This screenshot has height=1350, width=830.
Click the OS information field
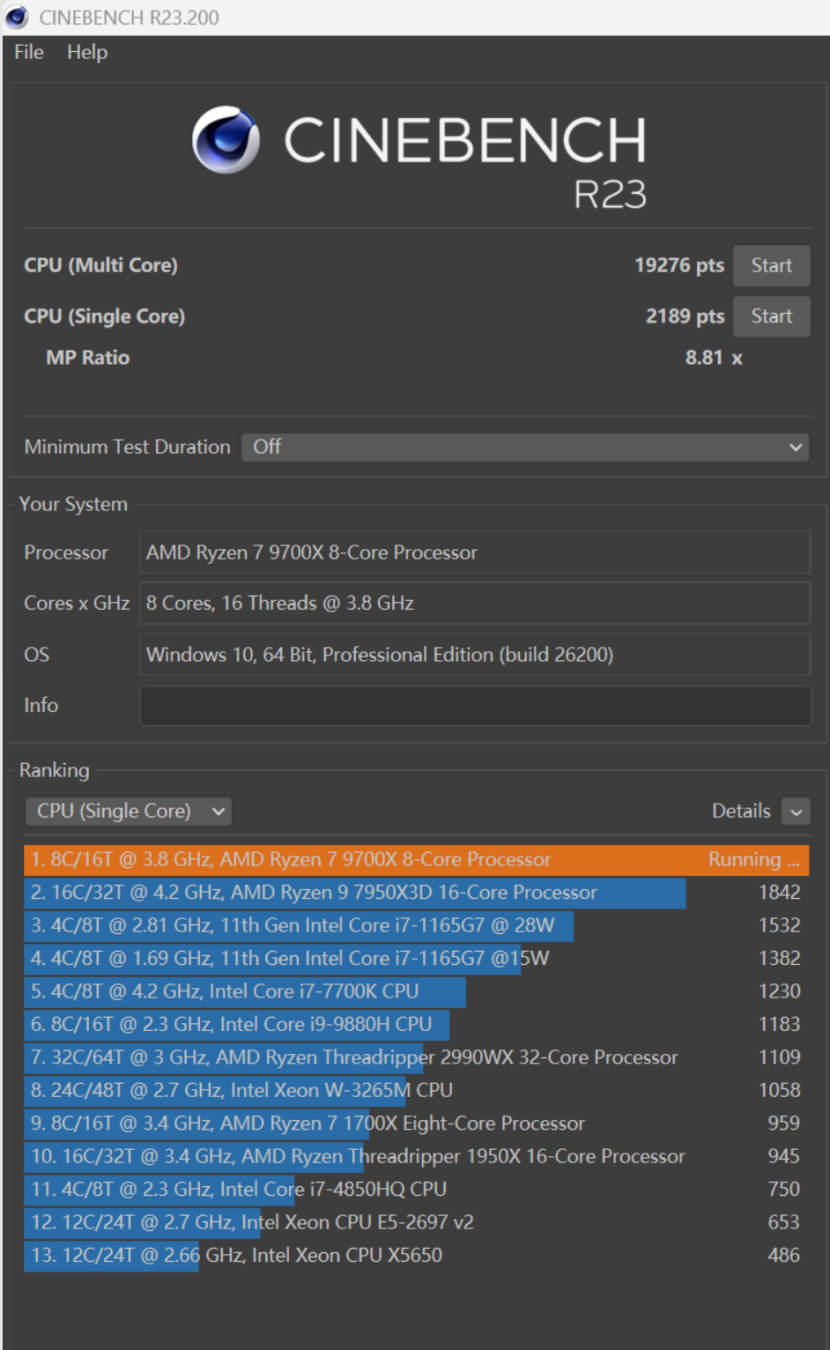click(x=475, y=655)
